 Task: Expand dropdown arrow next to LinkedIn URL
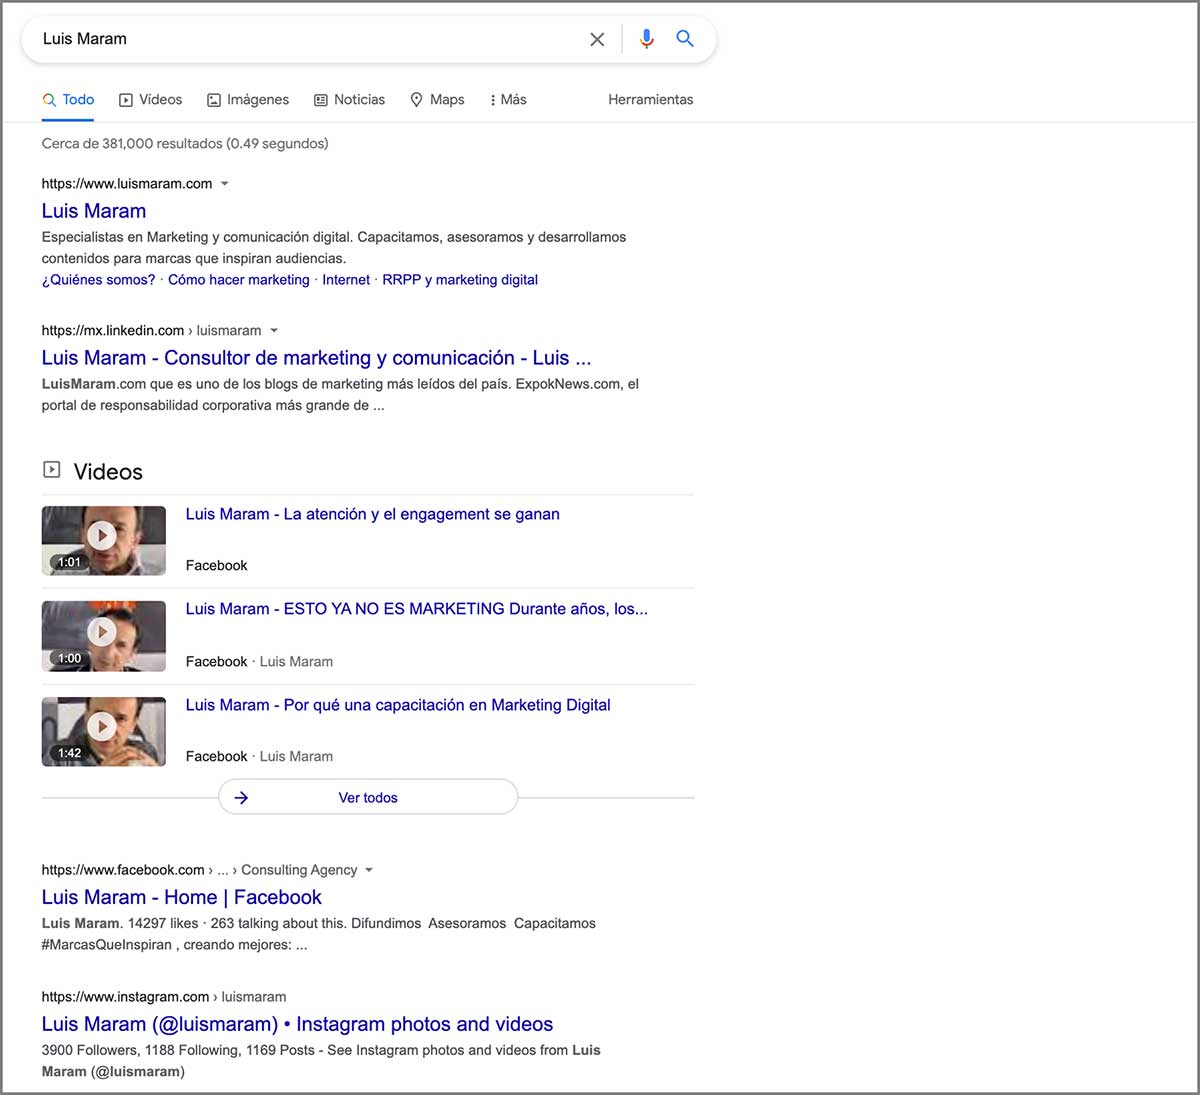click(x=274, y=331)
